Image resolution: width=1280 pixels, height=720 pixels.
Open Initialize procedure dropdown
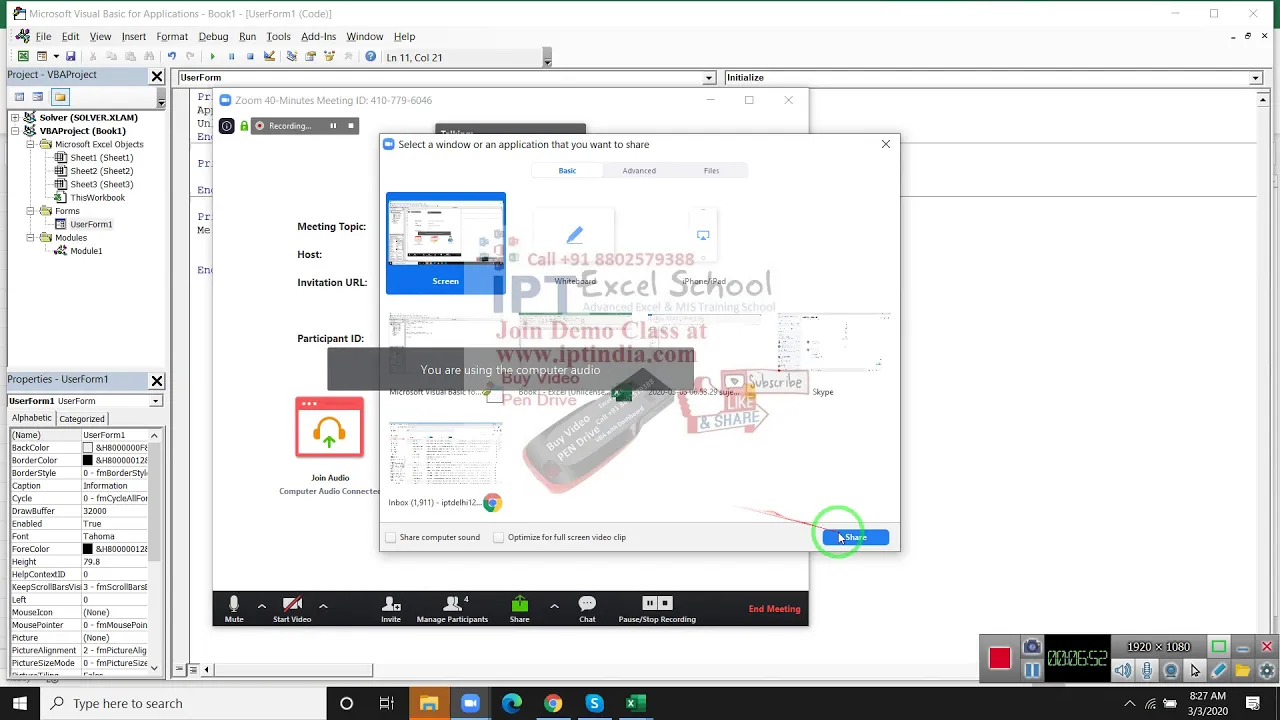[1255, 78]
